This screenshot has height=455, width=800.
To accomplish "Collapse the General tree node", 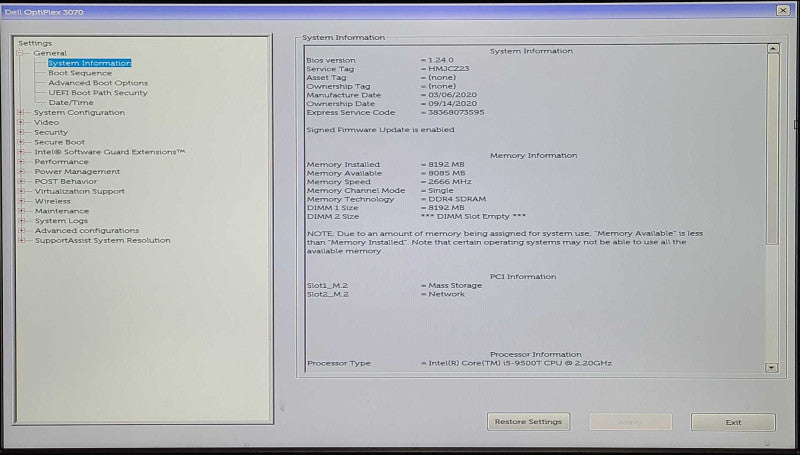I will click(x=20, y=53).
